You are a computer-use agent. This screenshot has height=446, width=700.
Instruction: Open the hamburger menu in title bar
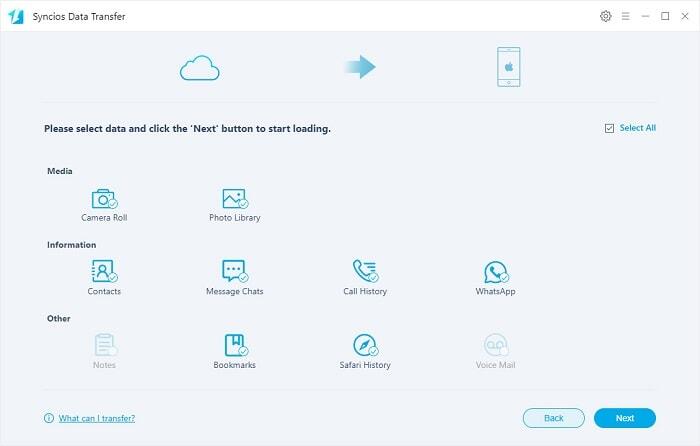[626, 16]
